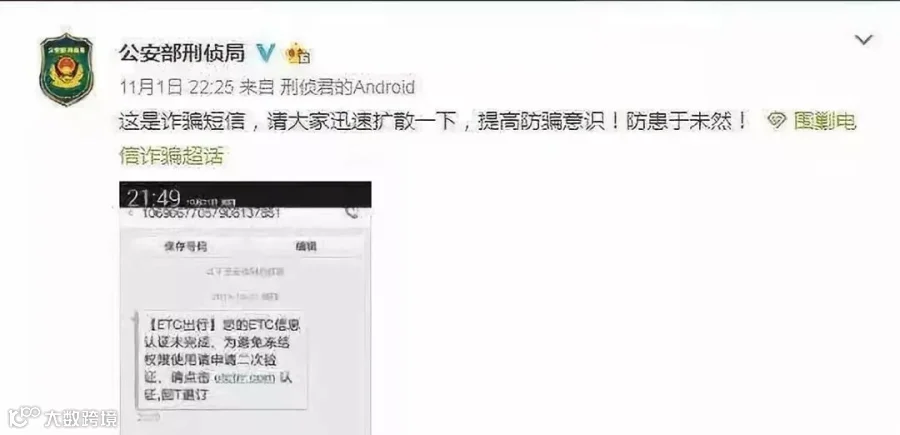Expand the post options chevron
Screen dimensions: 900x435
pos(863,40)
